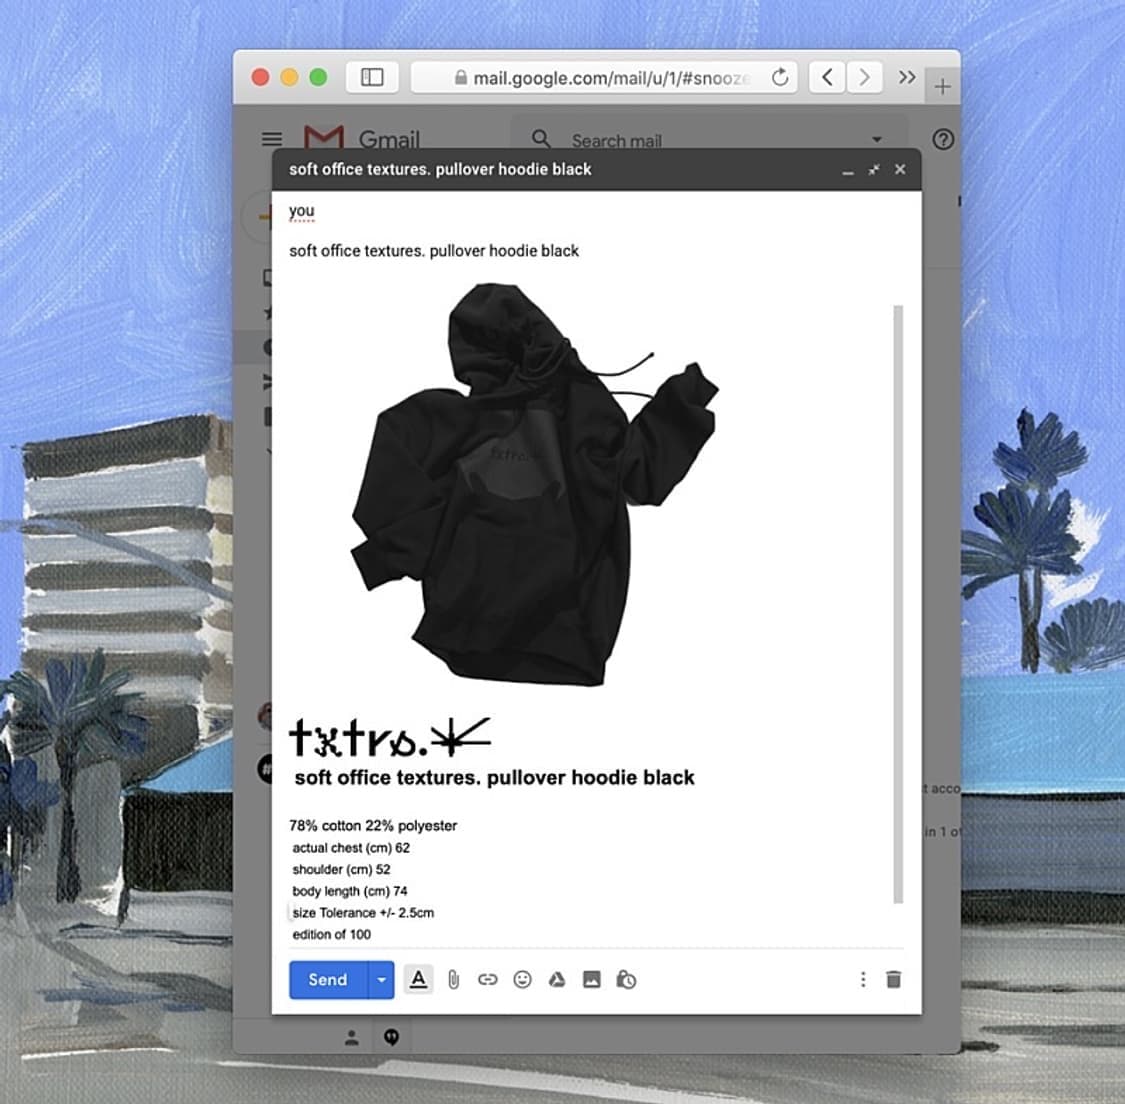Insert files from Google Drive
Viewport: 1125px width, 1104px height.
(557, 980)
